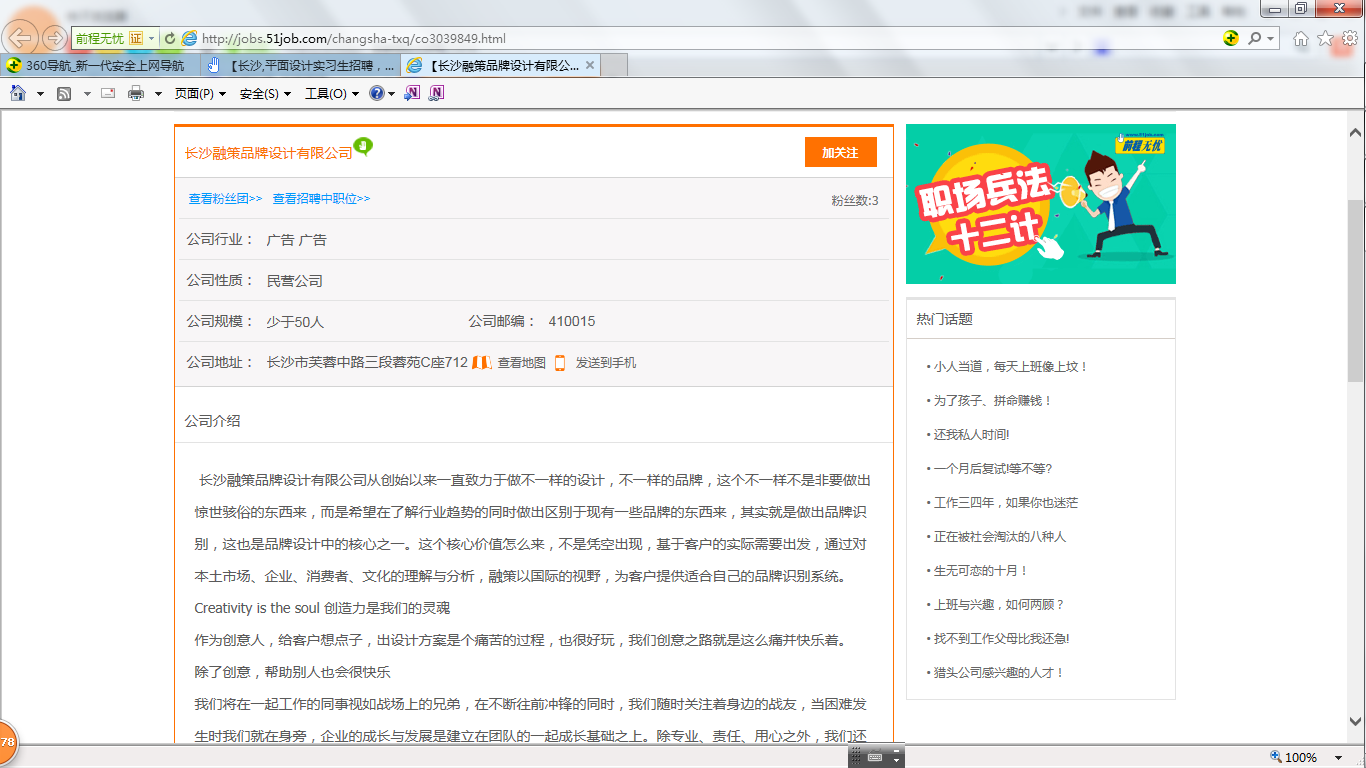
Task: Switch to the 360导航 tab
Action: click(x=100, y=66)
